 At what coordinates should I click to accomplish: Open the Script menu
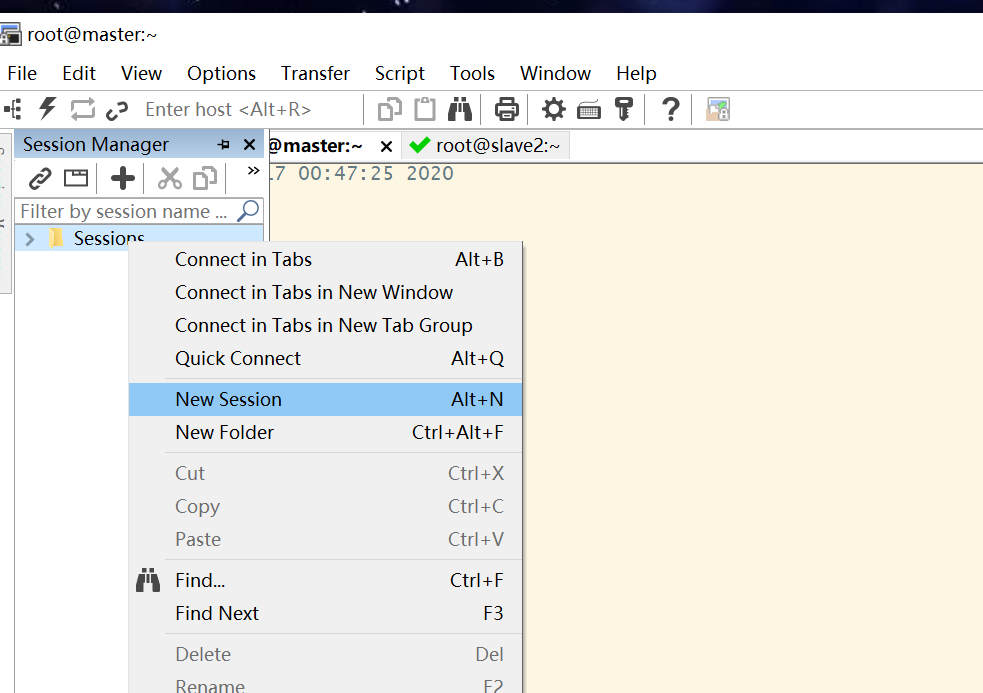[400, 73]
